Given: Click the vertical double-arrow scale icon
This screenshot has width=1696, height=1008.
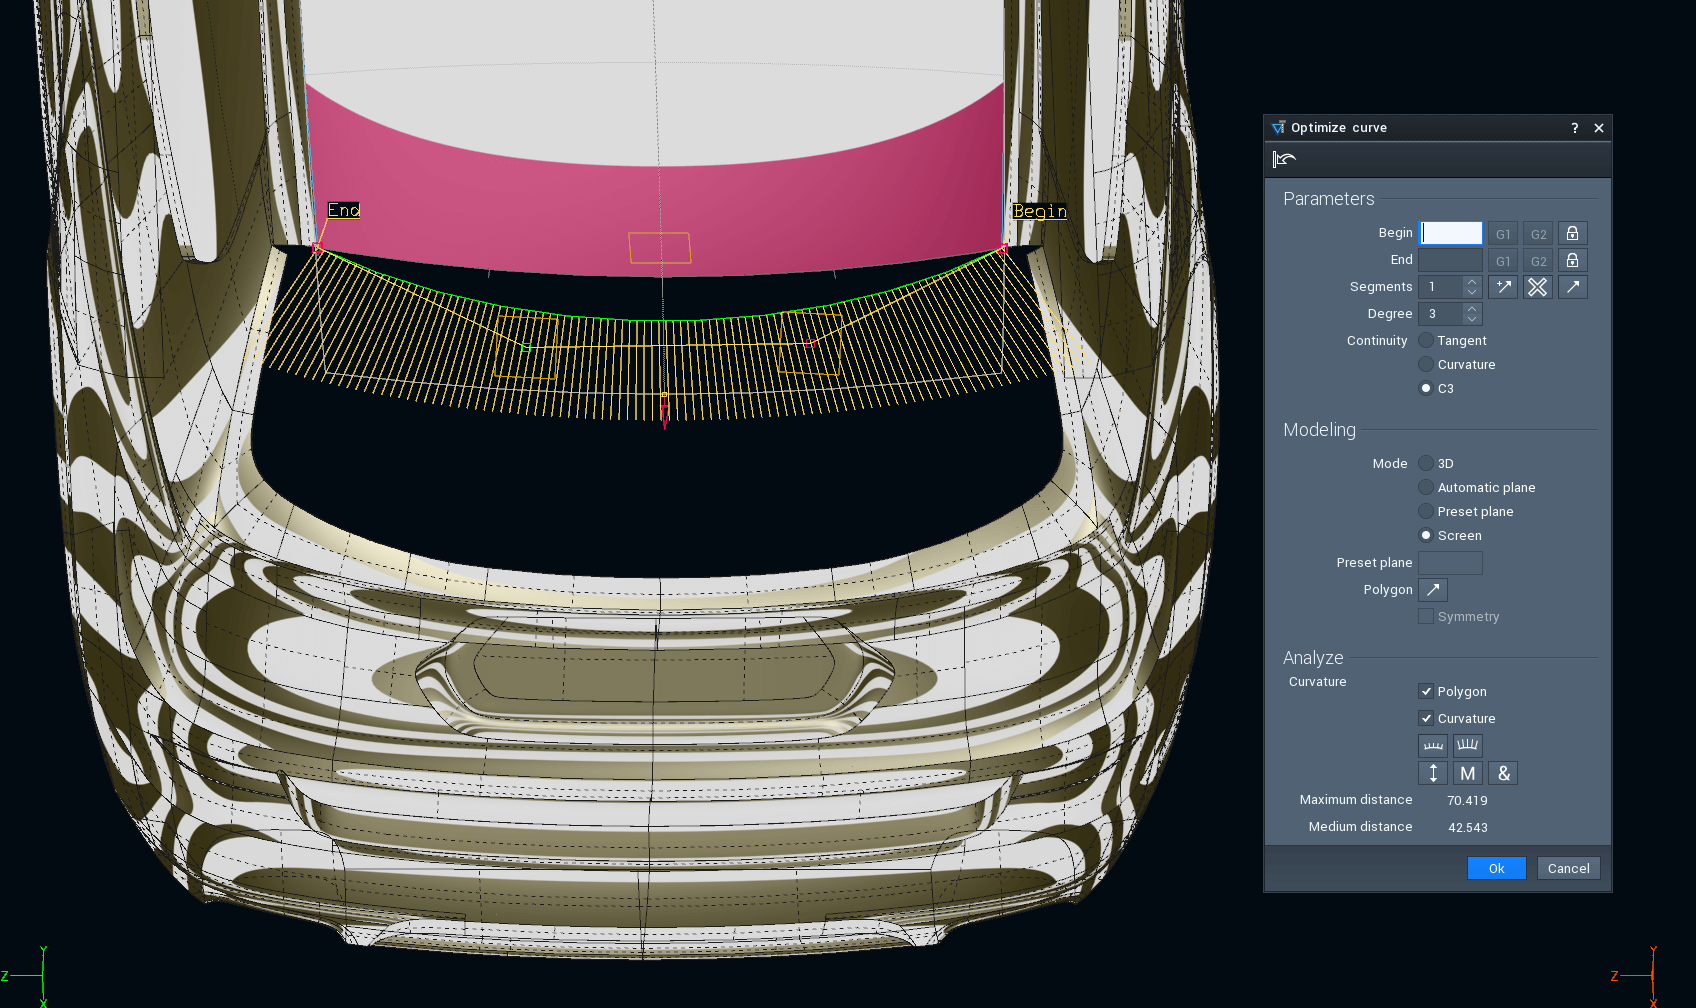Looking at the screenshot, I should pos(1433,773).
